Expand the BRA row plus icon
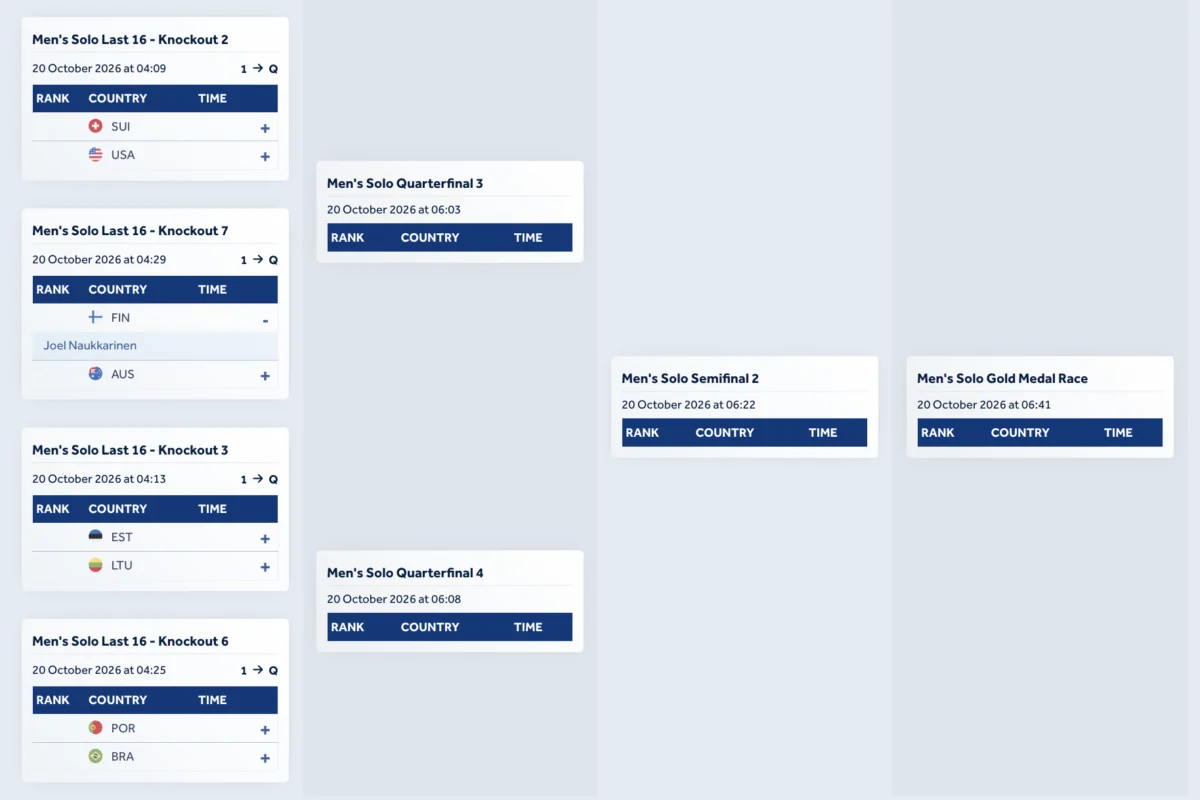 click(x=265, y=758)
